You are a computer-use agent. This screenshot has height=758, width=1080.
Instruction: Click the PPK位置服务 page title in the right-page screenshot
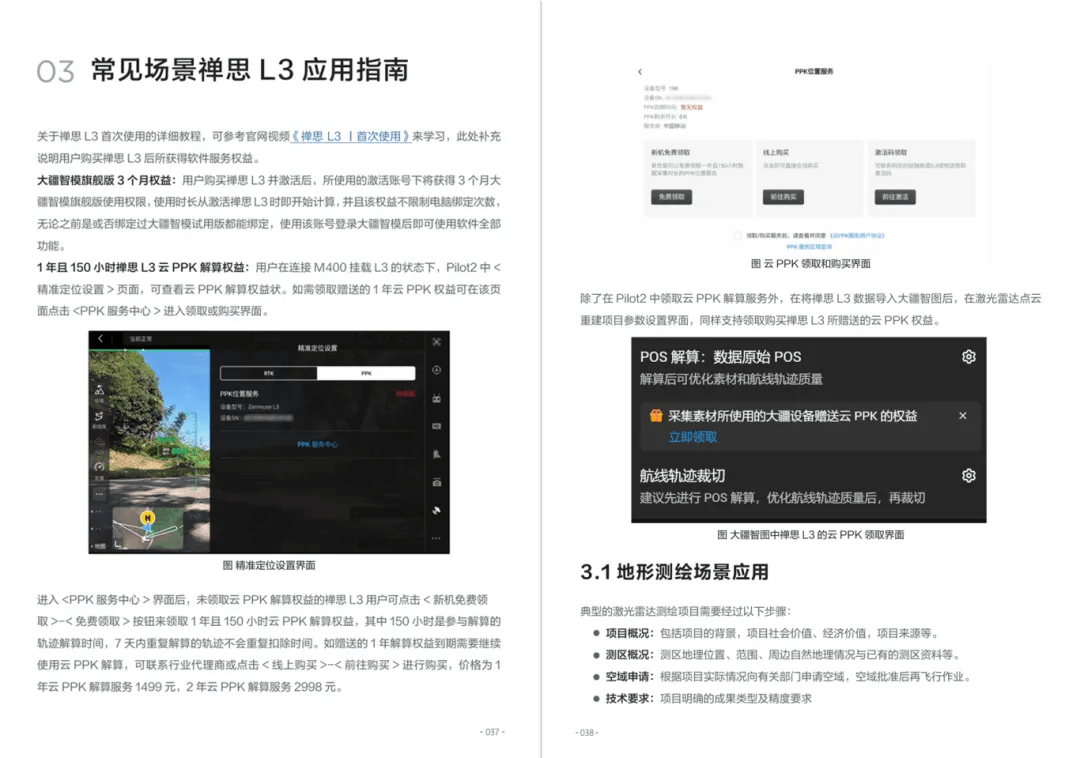pyautogui.click(x=813, y=72)
